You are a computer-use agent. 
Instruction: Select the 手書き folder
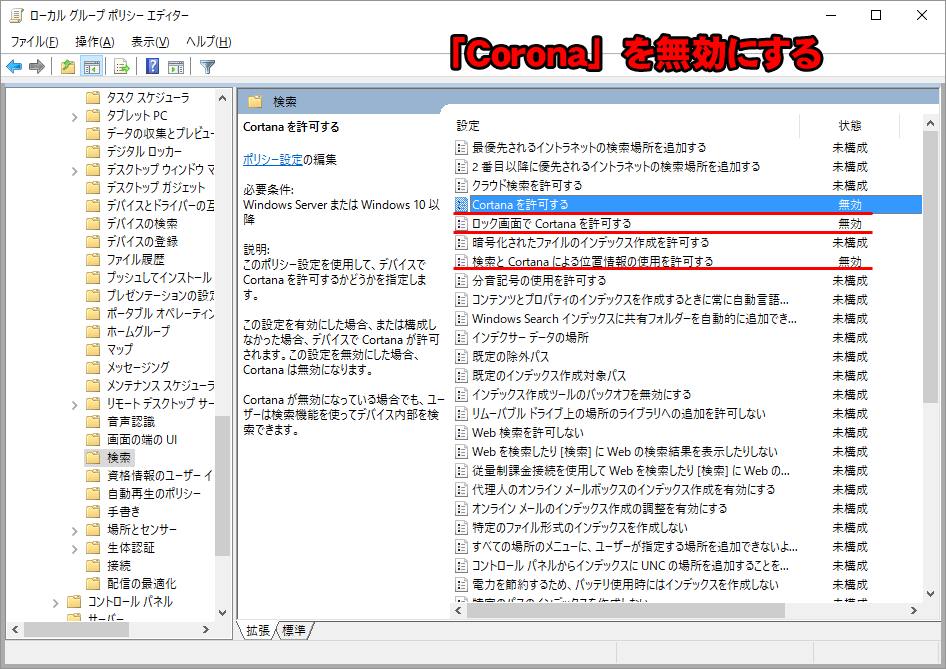coord(124,511)
